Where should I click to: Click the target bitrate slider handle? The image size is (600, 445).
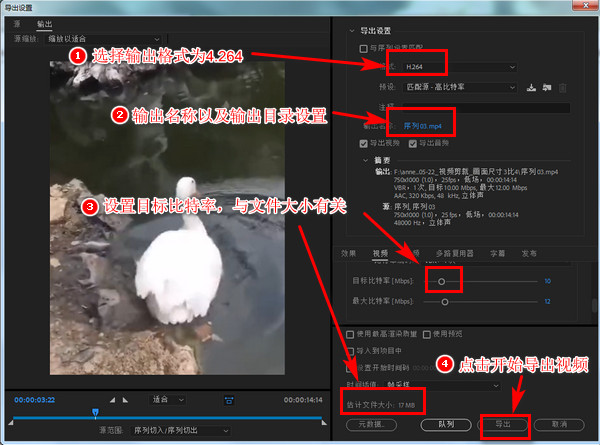click(x=441, y=282)
